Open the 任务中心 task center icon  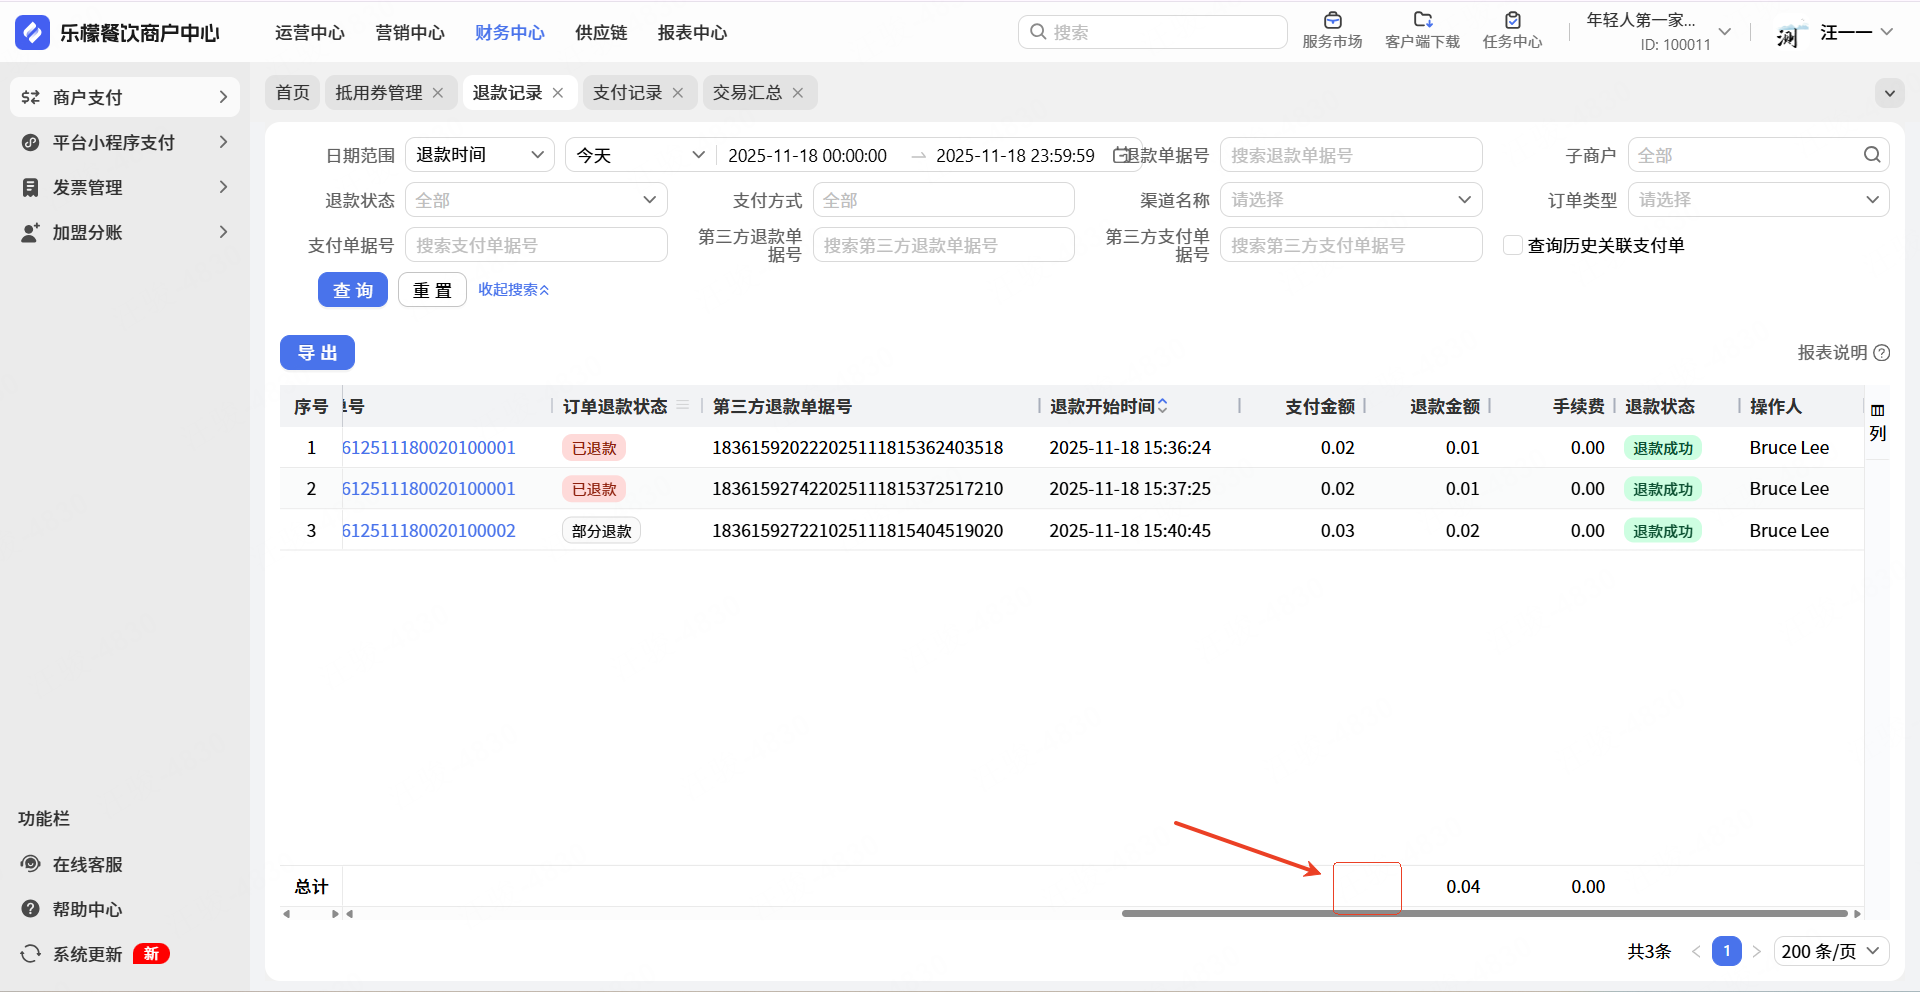[x=1512, y=21]
